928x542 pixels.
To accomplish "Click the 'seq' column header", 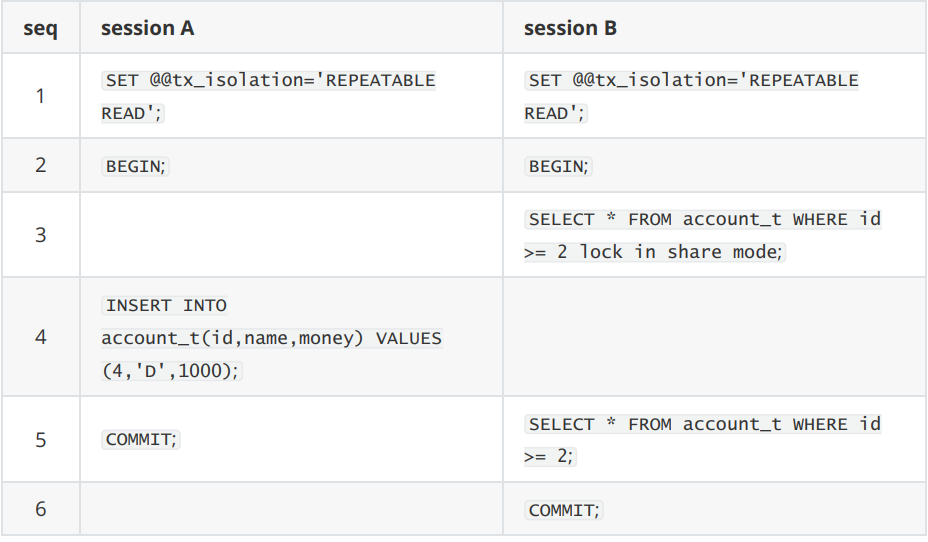I will (40, 28).
